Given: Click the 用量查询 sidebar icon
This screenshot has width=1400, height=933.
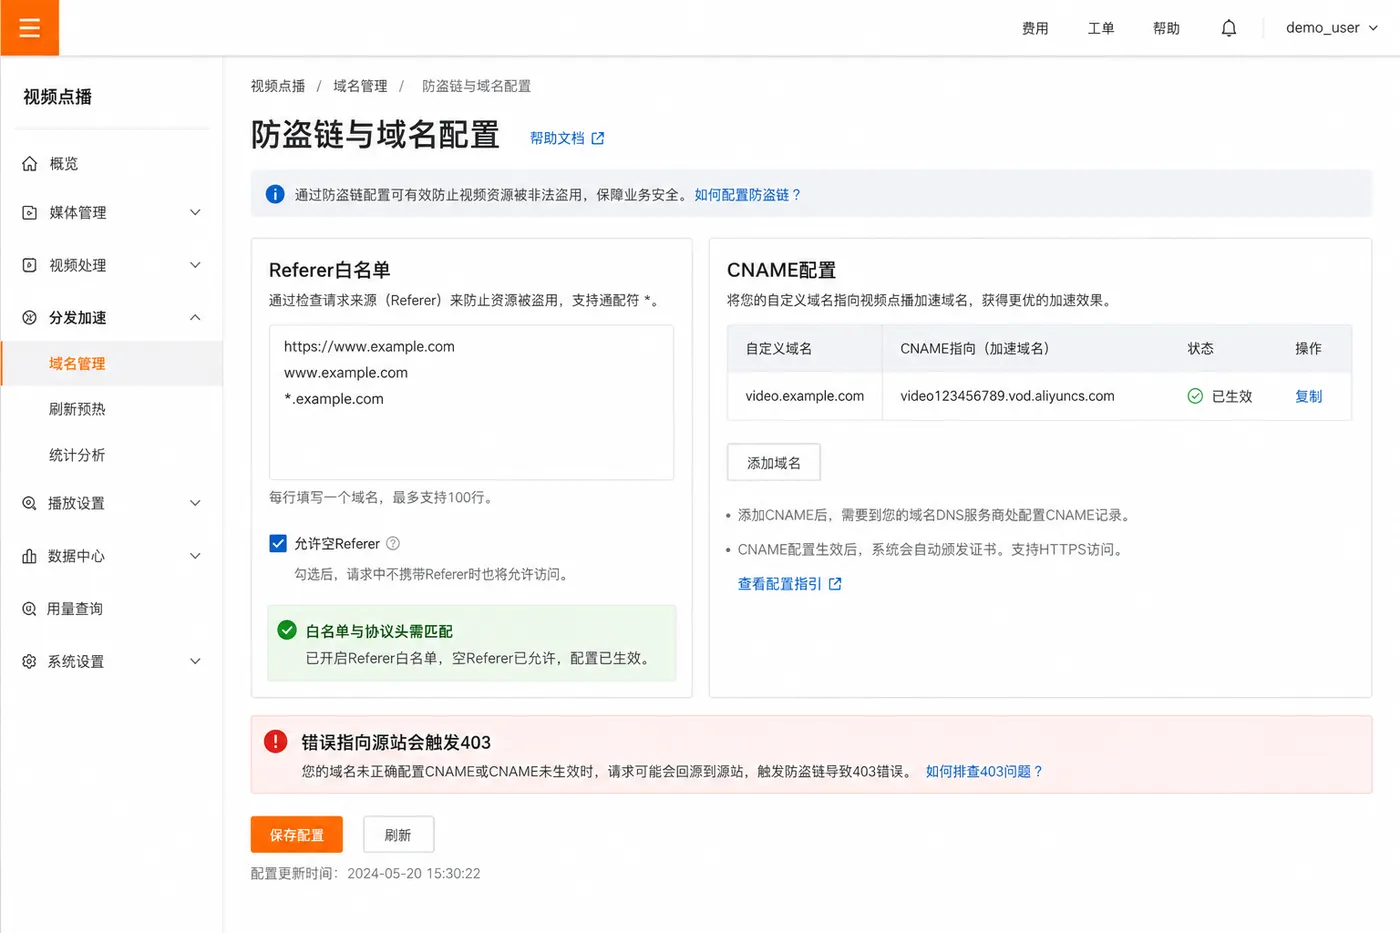Looking at the screenshot, I should (x=29, y=608).
